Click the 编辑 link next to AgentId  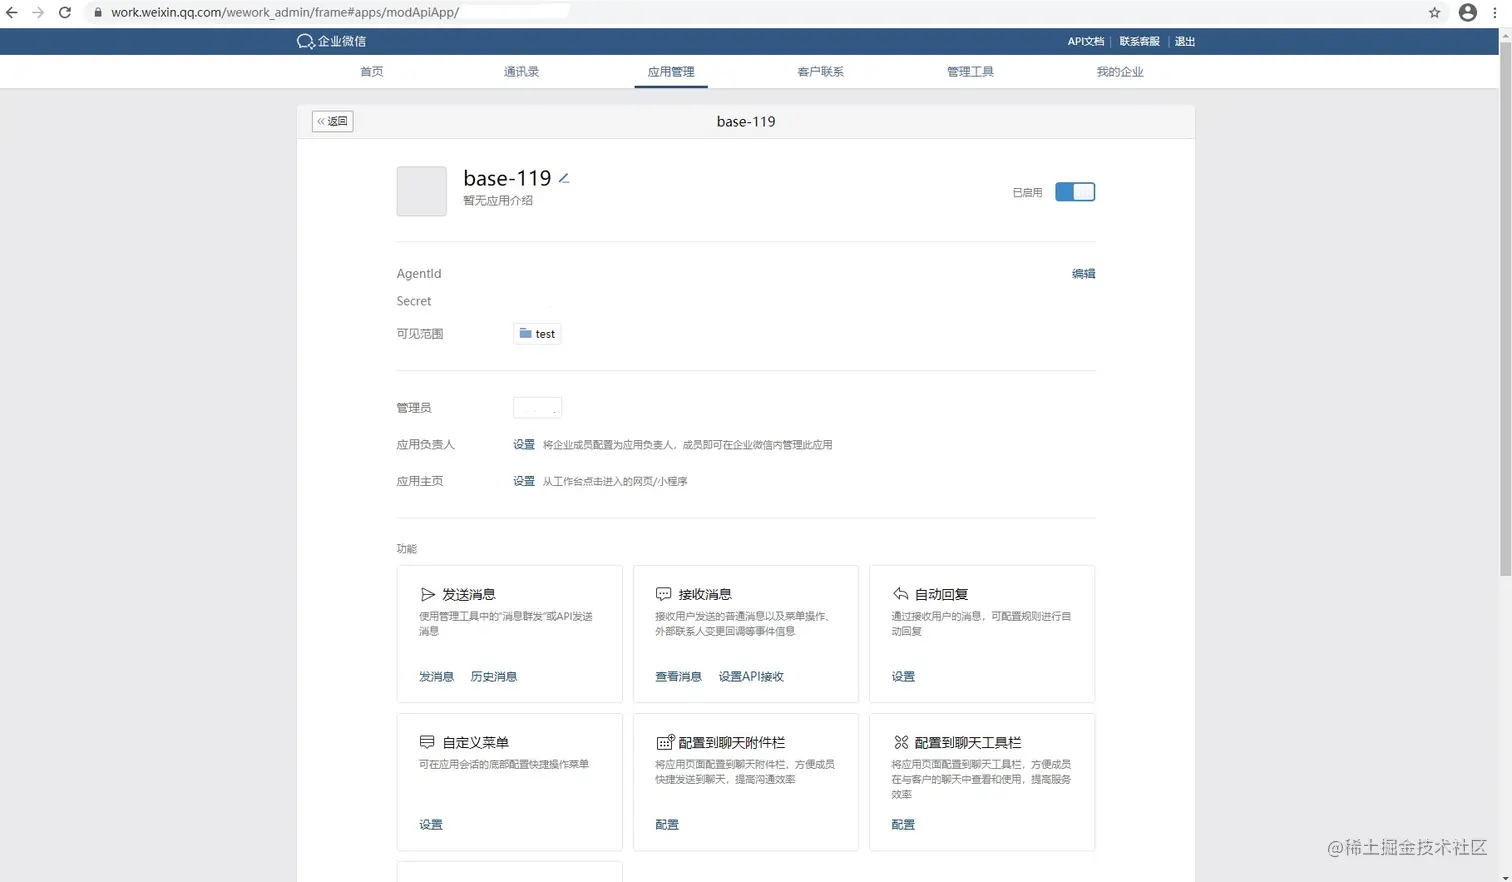tap(1083, 272)
